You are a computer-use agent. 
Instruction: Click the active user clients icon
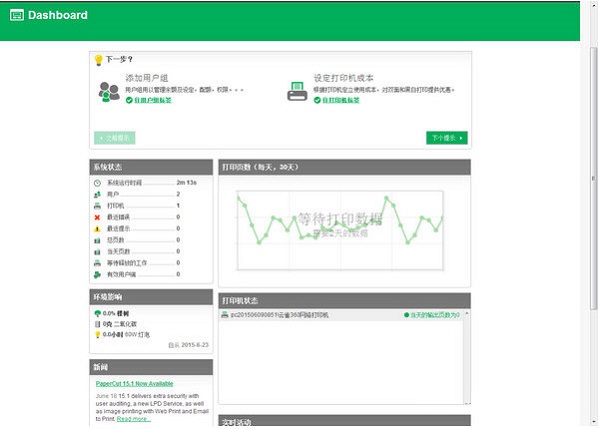pyautogui.click(x=97, y=274)
